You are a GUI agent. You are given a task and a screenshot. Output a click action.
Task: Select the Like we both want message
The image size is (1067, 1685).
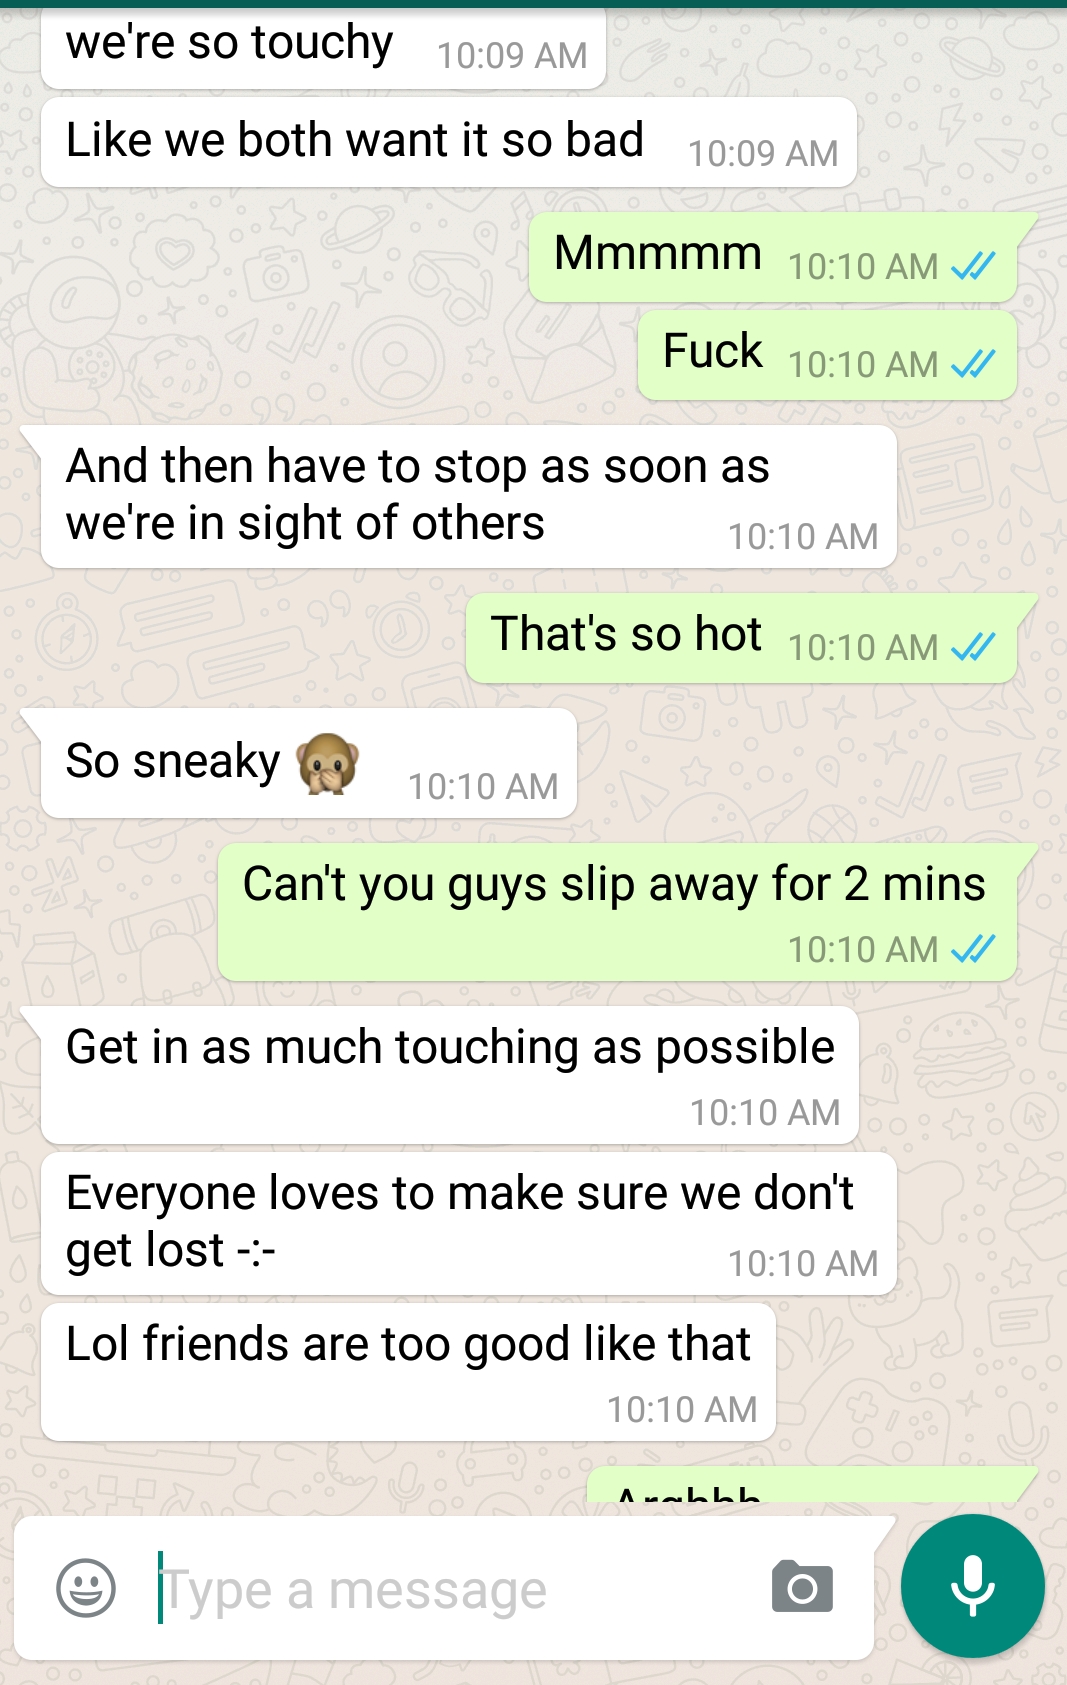click(x=449, y=142)
